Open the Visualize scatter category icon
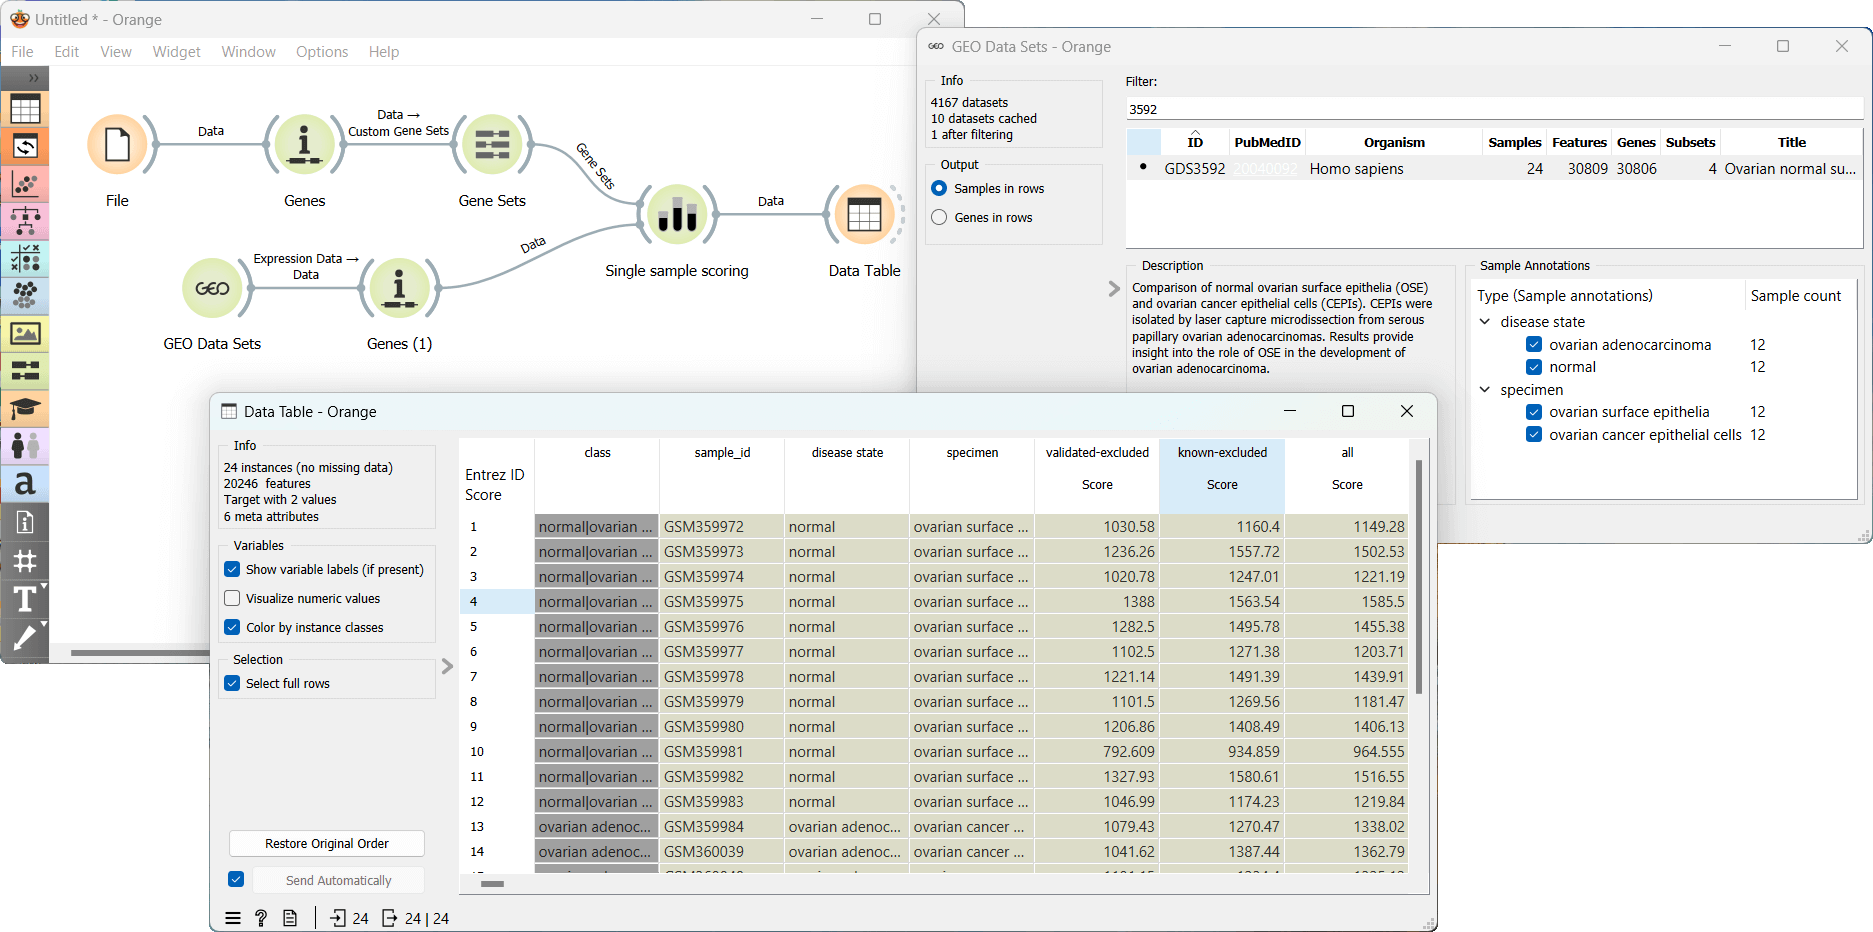1873x932 pixels. [x=25, y=184]
